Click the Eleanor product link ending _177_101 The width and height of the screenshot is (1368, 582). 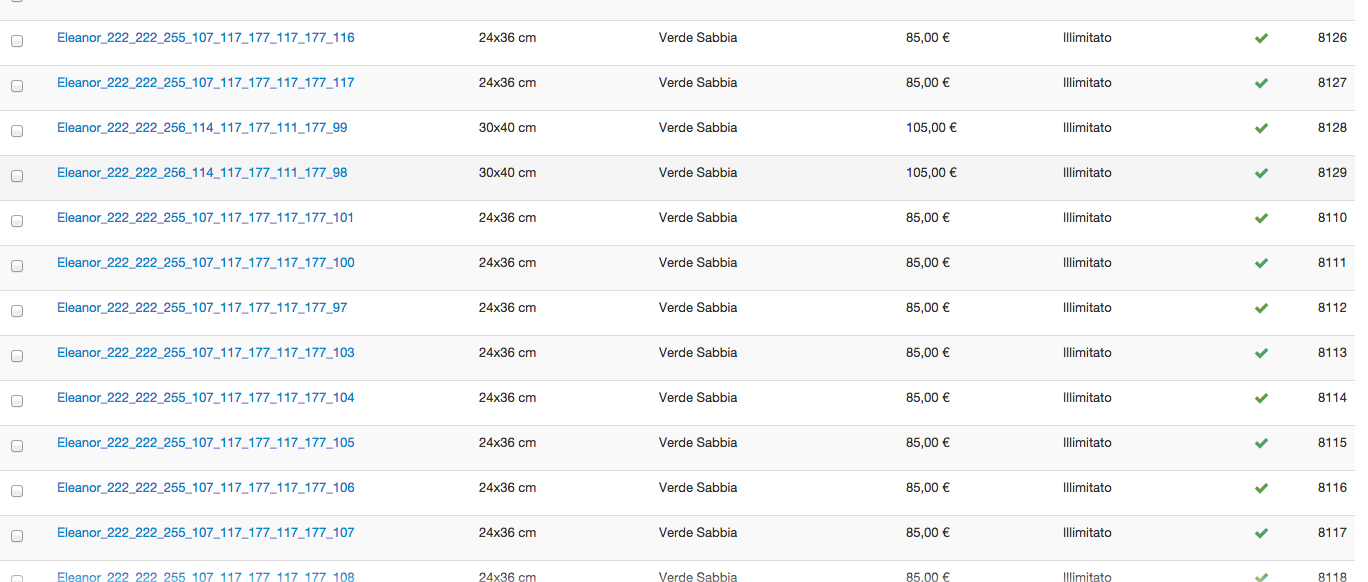pyautogui.click(x=205, y=218)
